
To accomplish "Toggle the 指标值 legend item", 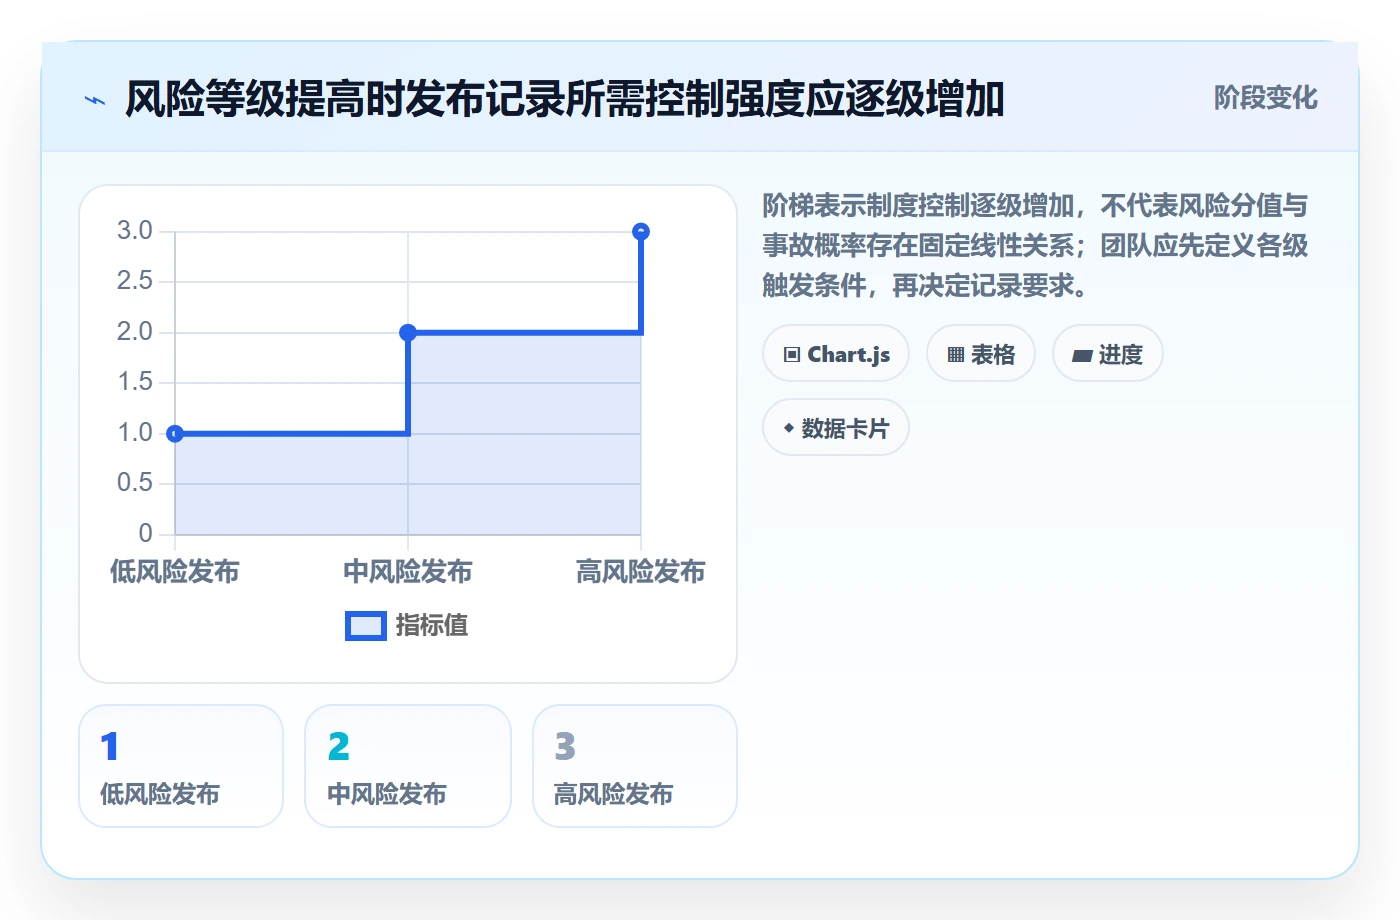I will pos(407,626).
